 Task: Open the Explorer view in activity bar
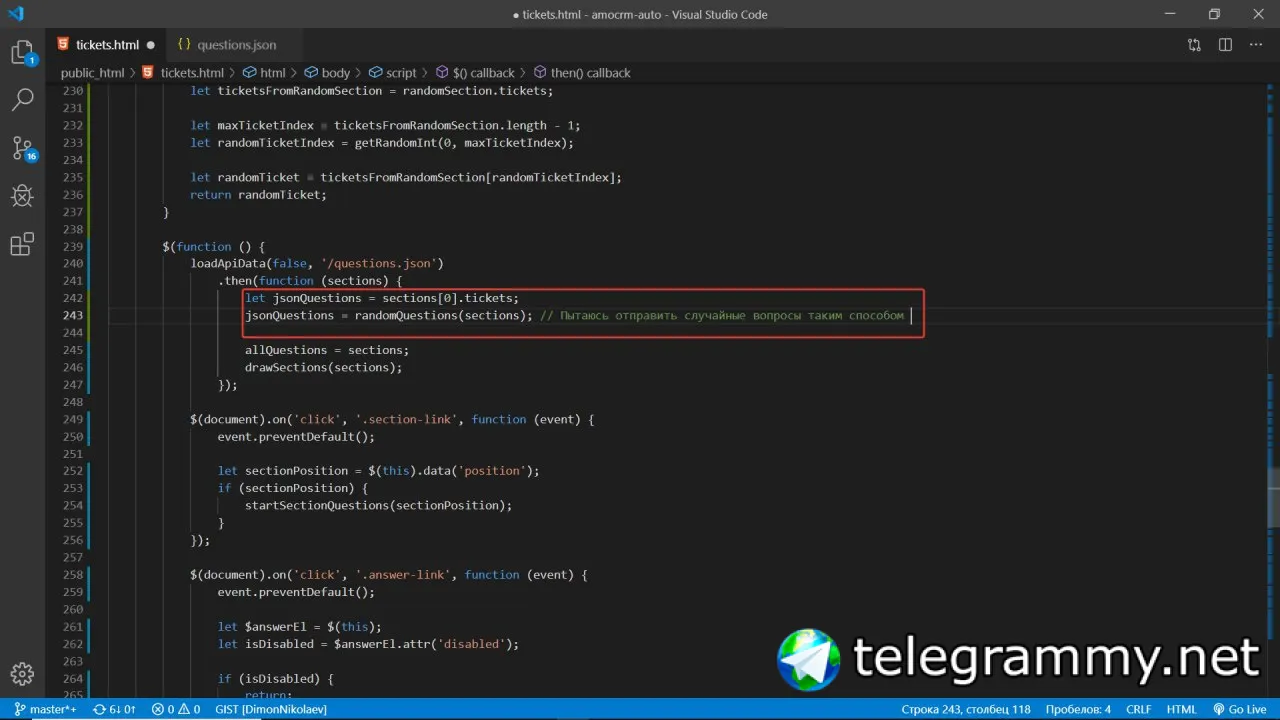coord(22,53)
